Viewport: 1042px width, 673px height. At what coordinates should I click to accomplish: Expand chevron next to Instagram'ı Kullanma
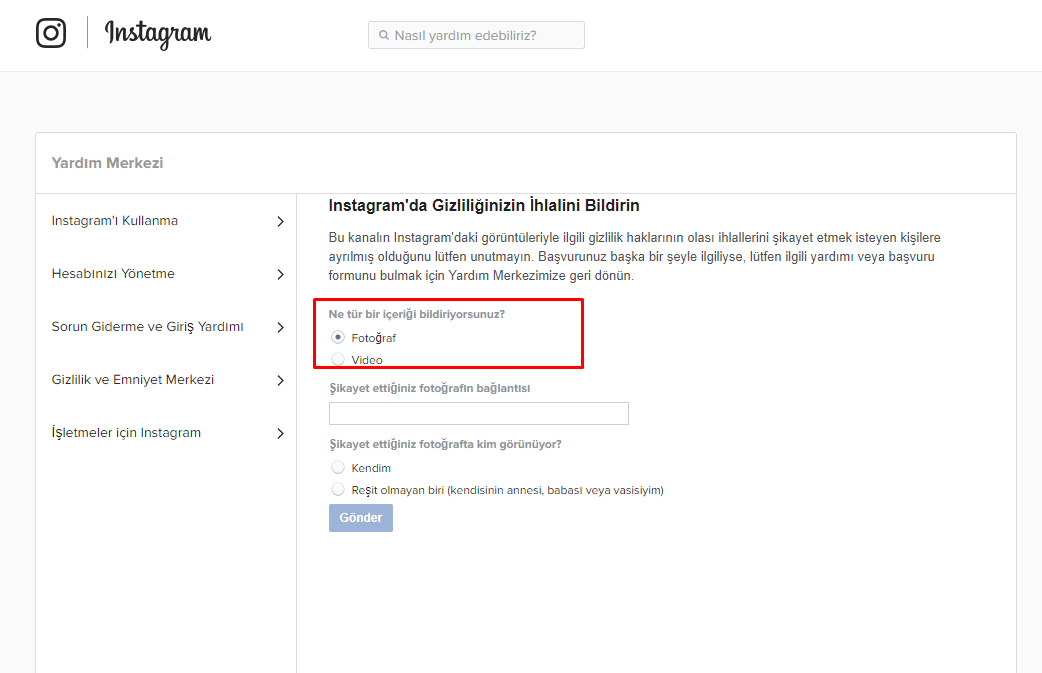click(280, 221)
